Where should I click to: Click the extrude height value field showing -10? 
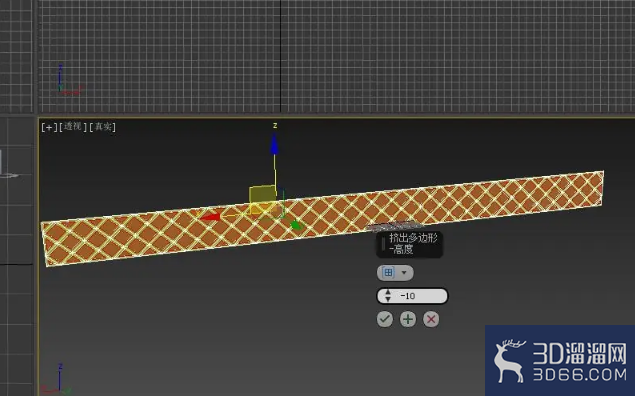tap(412, 296)
